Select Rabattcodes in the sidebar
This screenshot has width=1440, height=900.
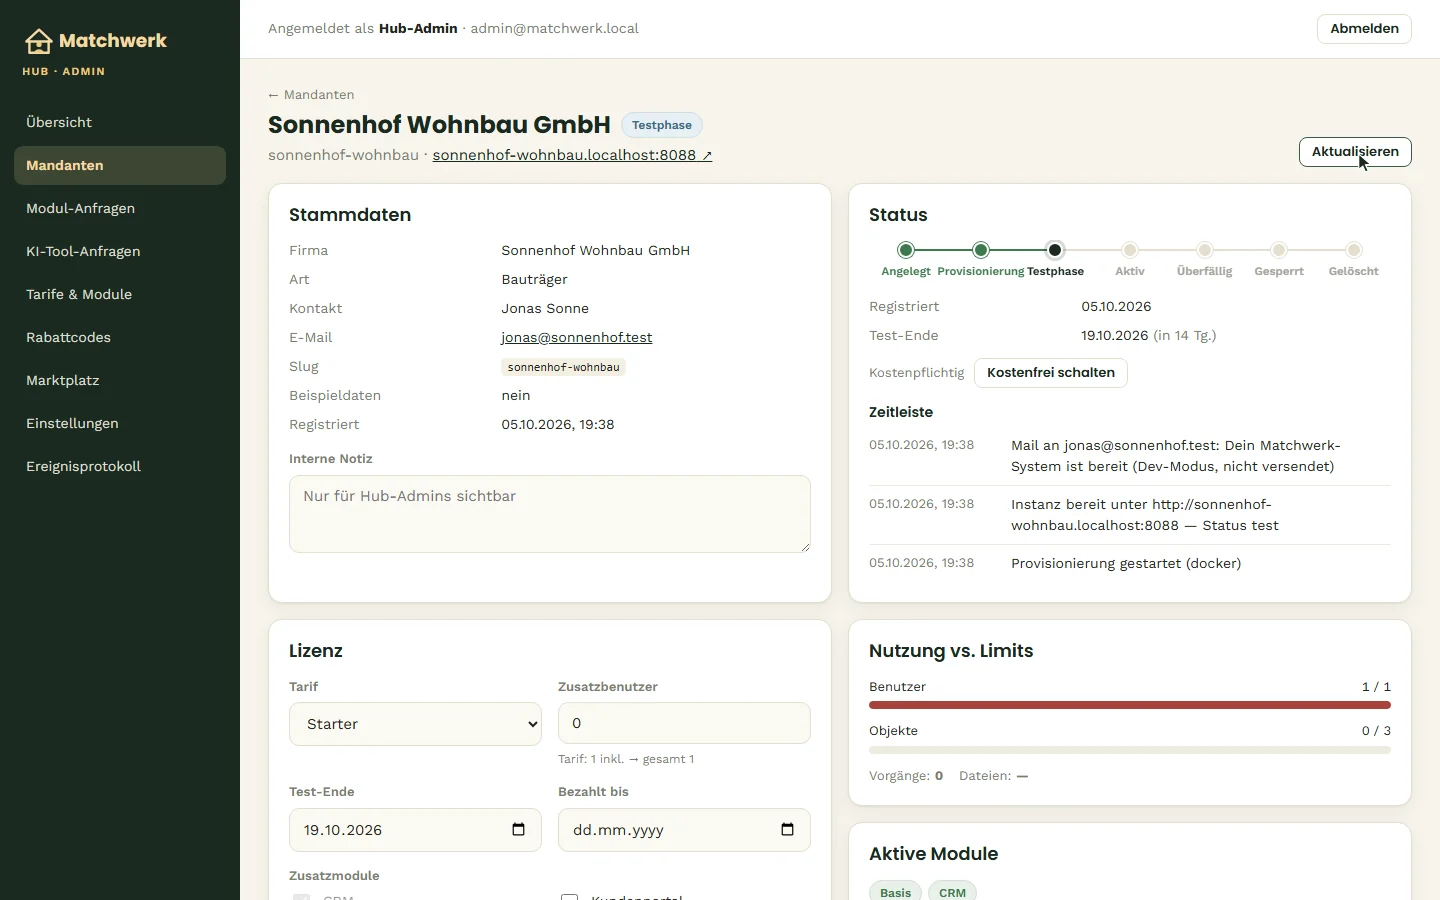coord(120,337)
